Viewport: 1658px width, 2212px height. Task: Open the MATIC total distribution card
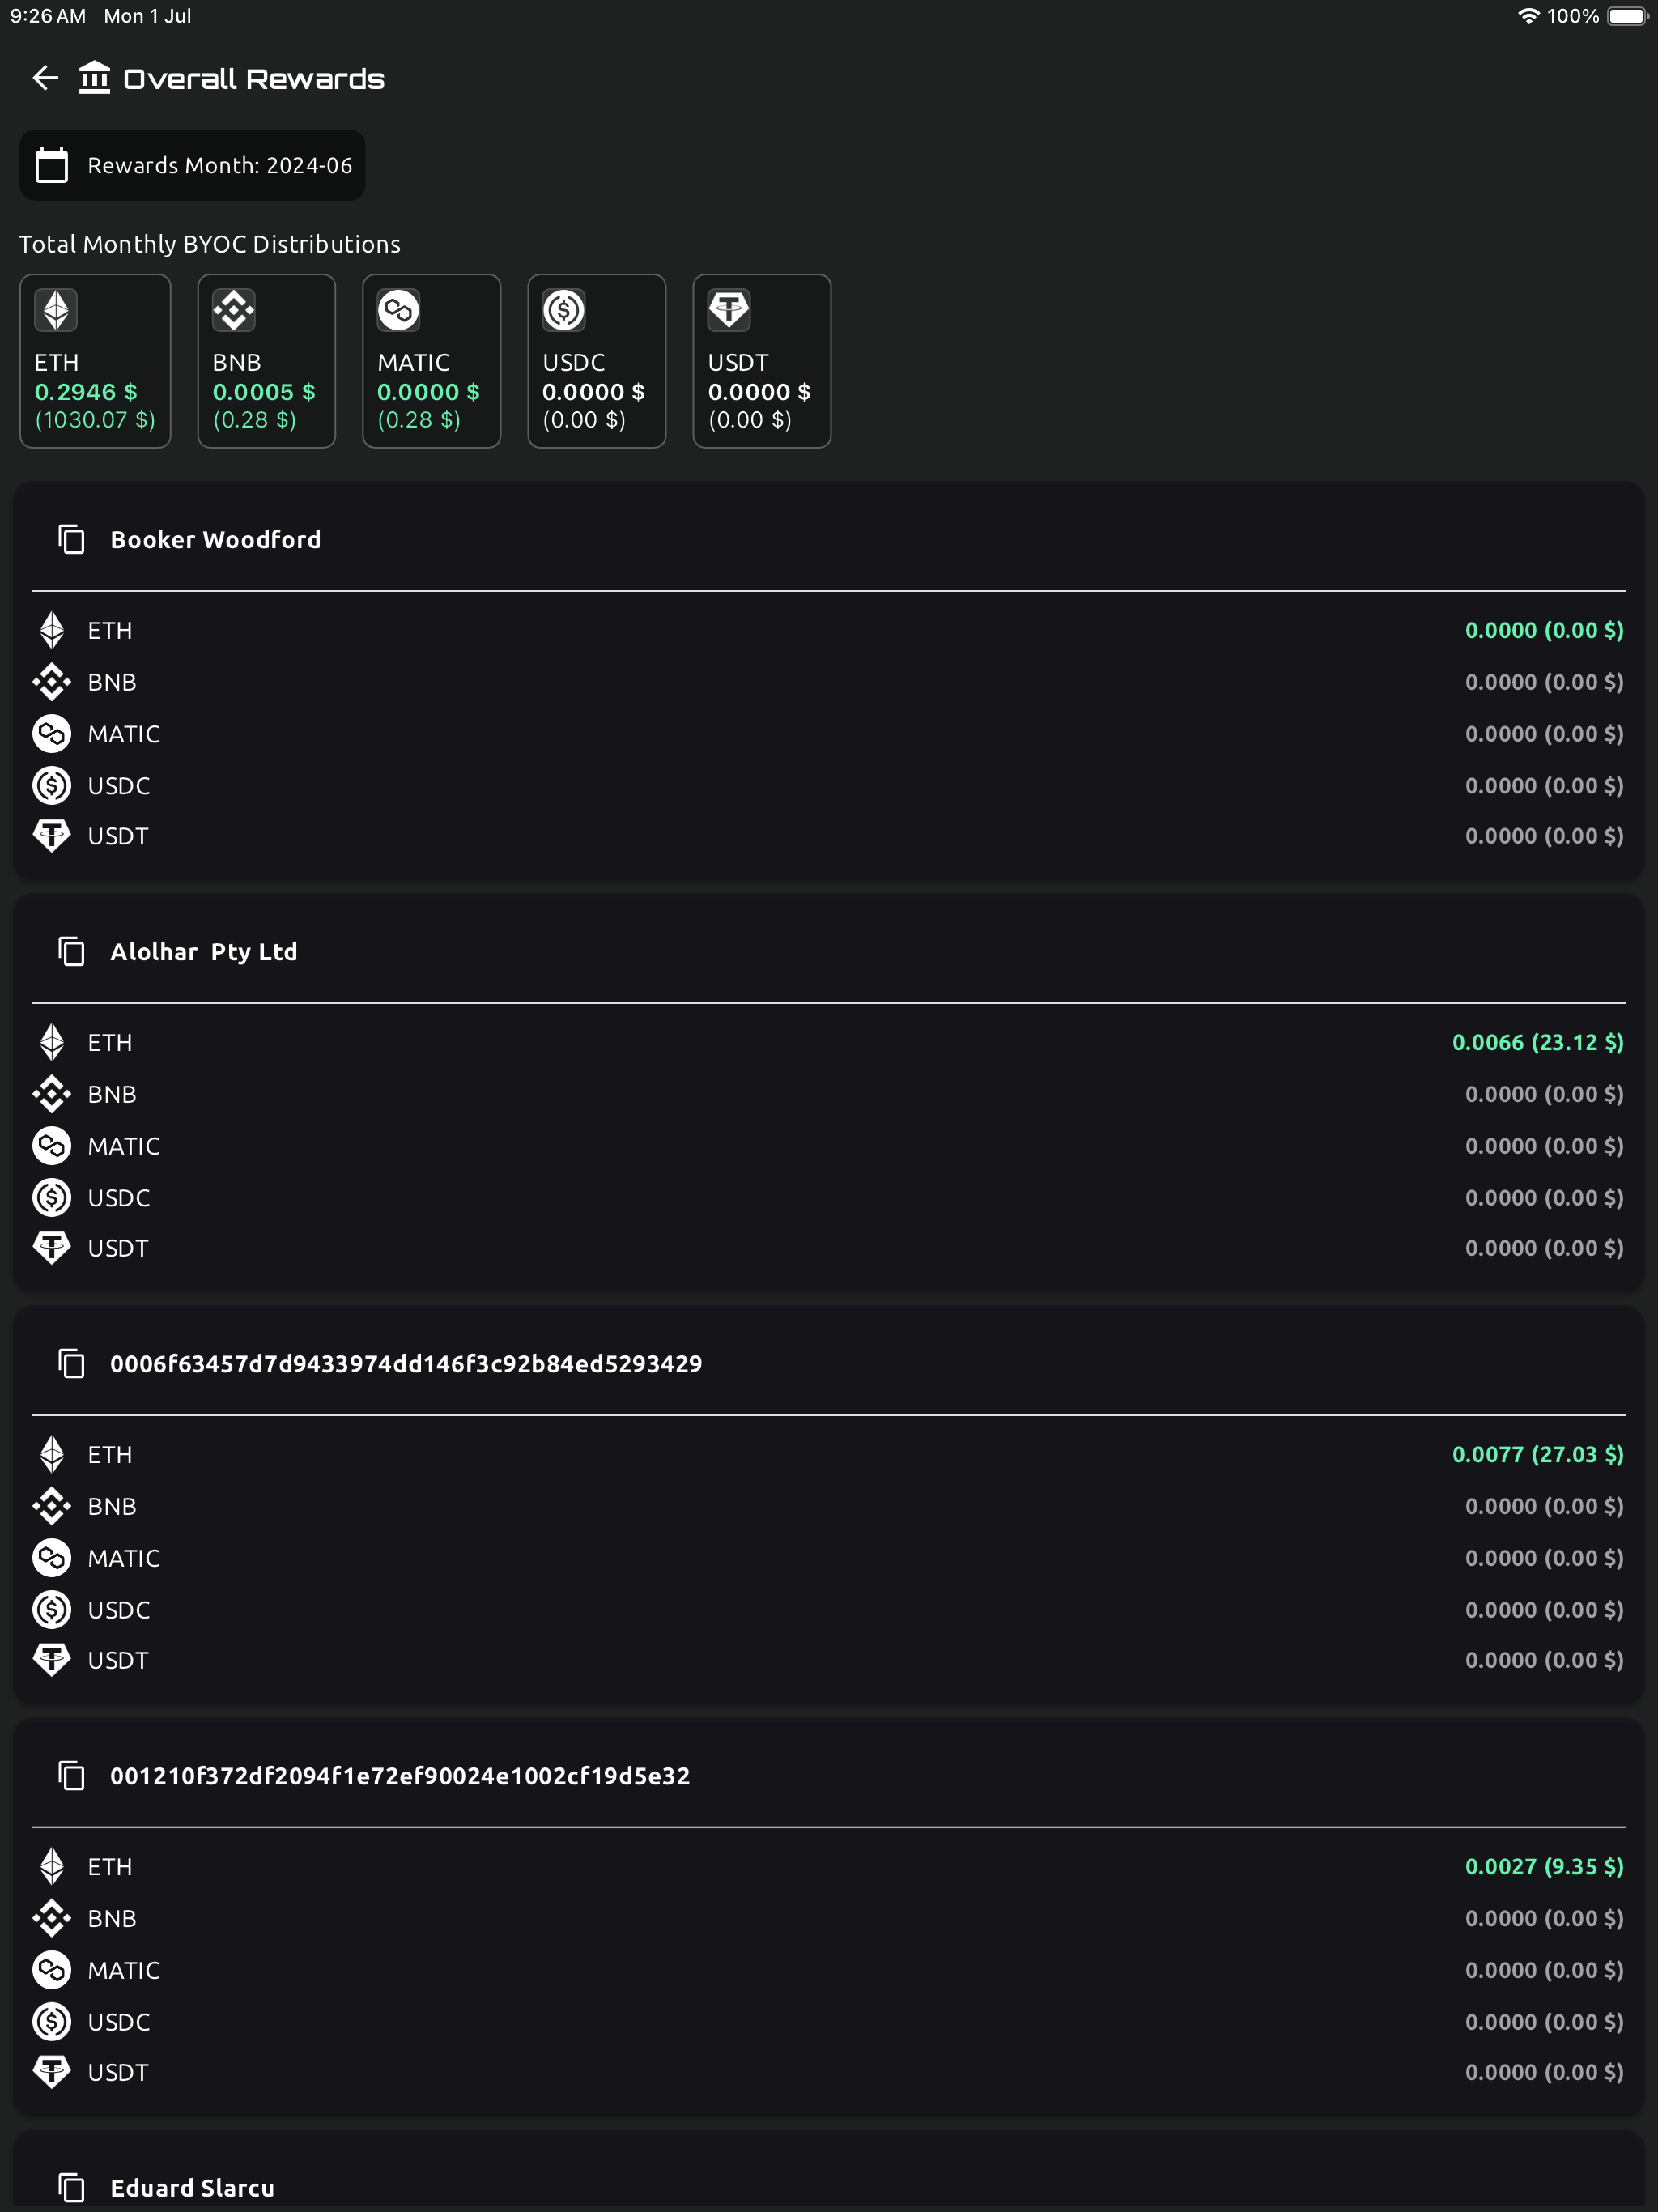pos(431,361)
